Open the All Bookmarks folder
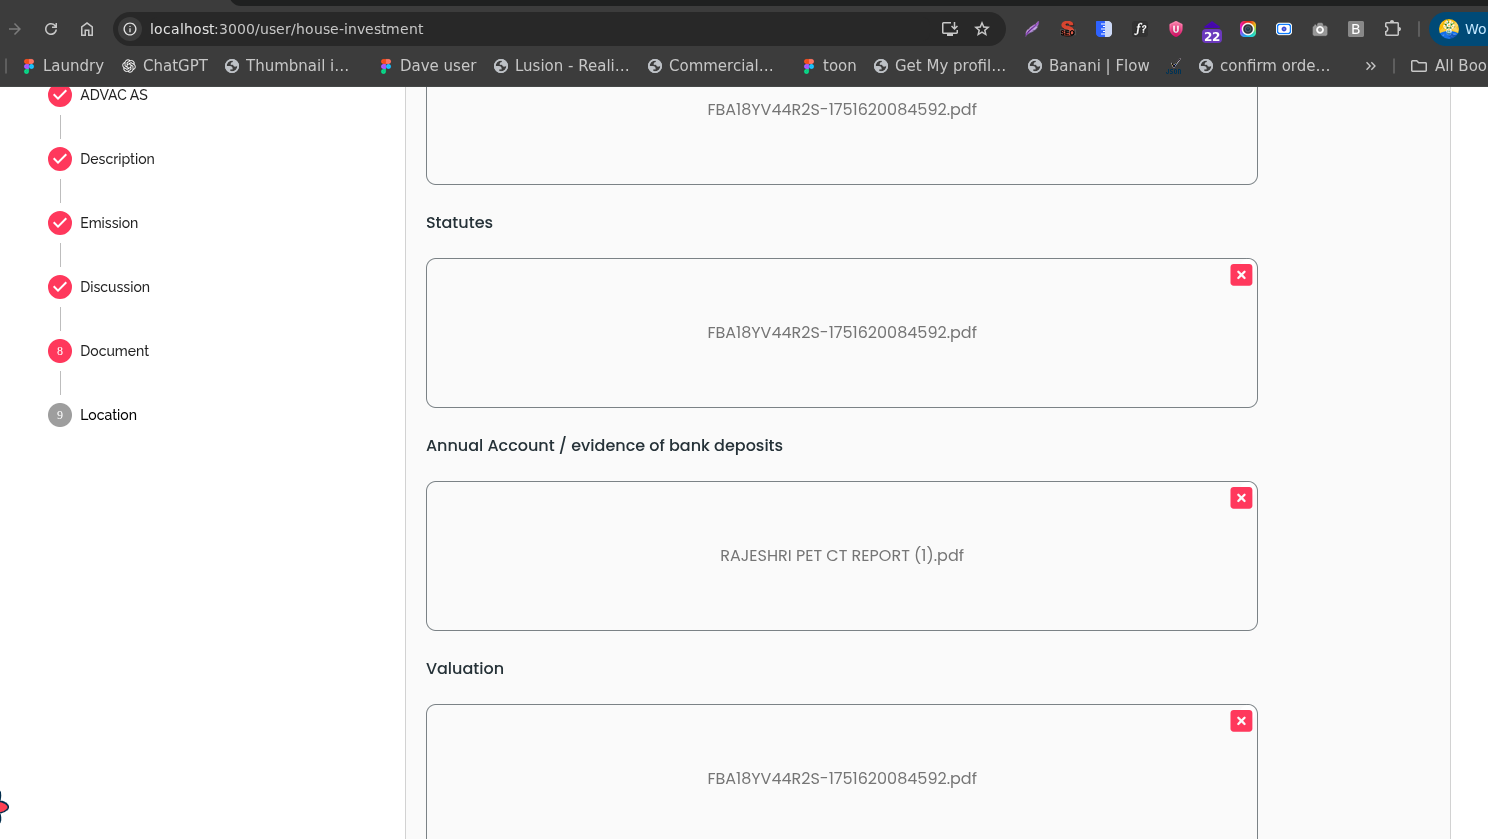The width and height of the screenshot is (1488, 839). click(1448, 66)
